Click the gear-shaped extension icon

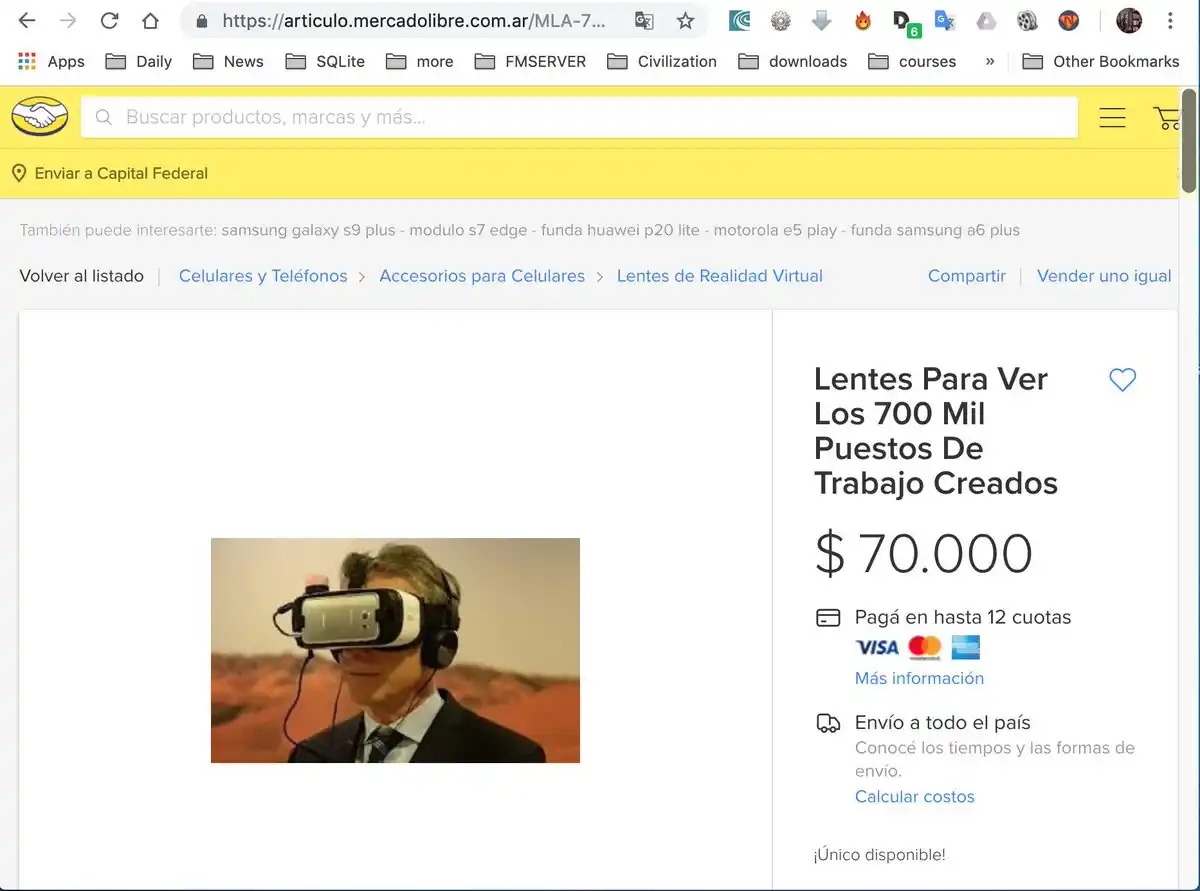[780, 20]
